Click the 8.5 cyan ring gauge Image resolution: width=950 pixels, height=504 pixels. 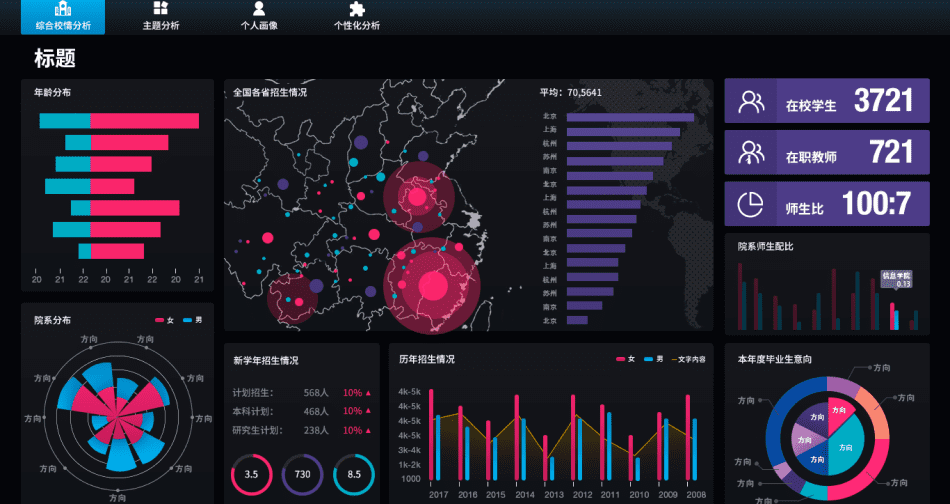point(354,474)
